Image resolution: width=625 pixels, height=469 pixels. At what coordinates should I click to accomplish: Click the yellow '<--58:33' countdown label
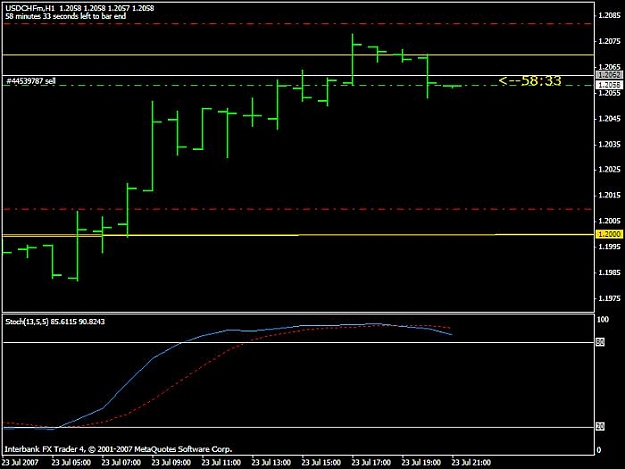(x=530, y=81)
